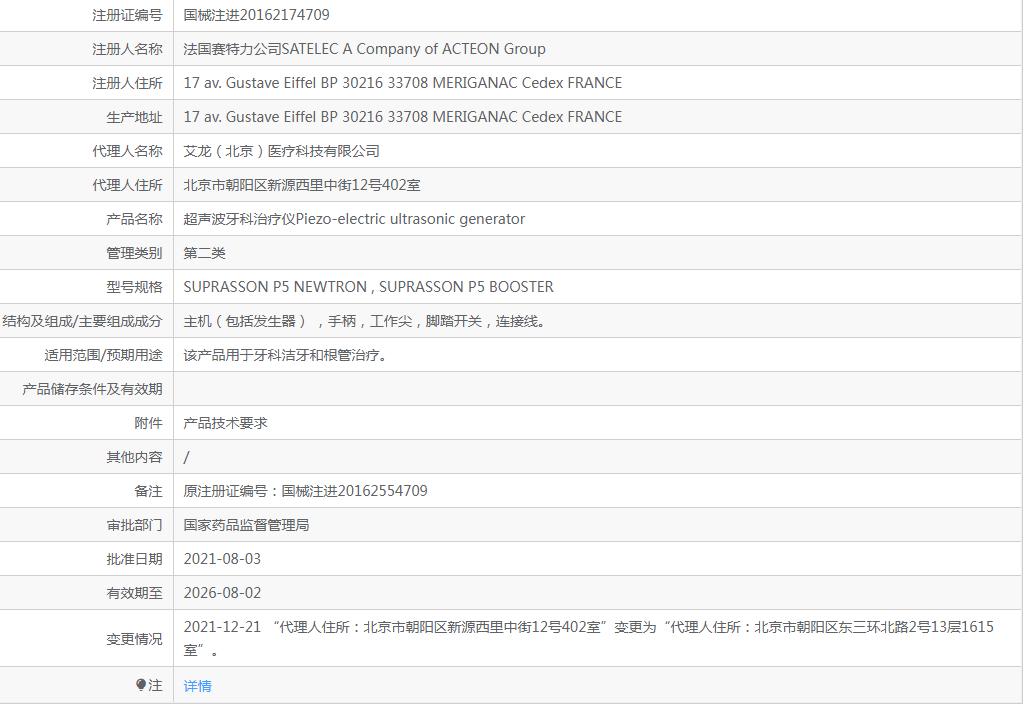Screen dimensions: 1025x707
Task: Click the bulb icon beside 注
Action: (141, 685)
